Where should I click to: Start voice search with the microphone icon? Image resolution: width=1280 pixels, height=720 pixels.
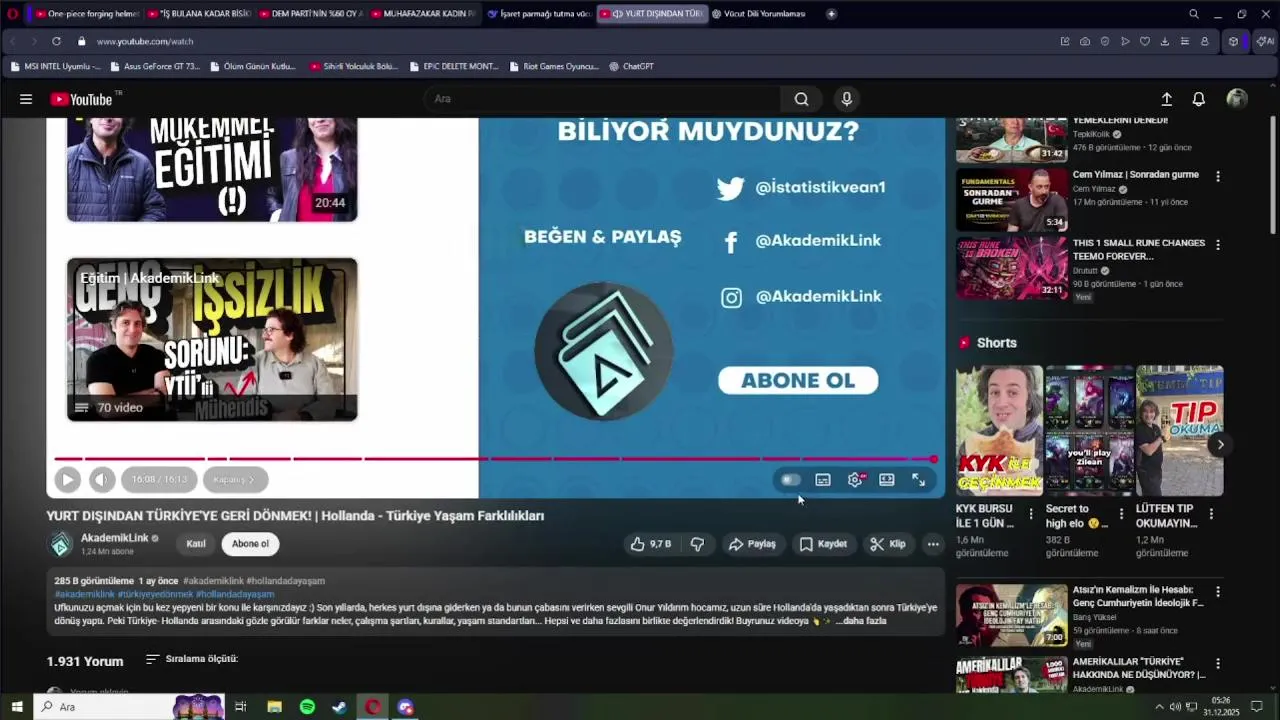point(847,99)
